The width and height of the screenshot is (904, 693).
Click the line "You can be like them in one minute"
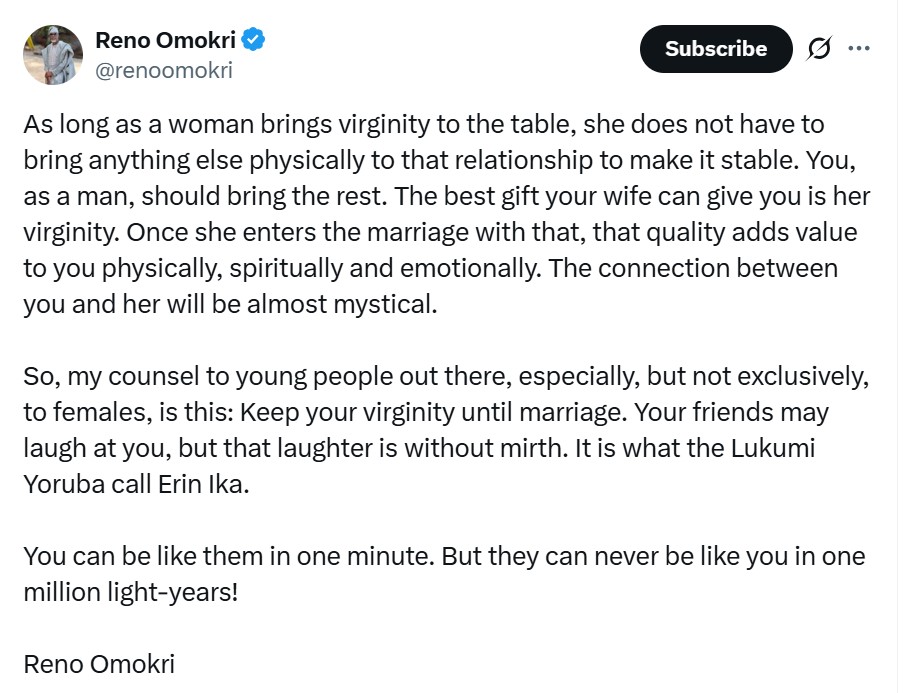click(229, 556)
